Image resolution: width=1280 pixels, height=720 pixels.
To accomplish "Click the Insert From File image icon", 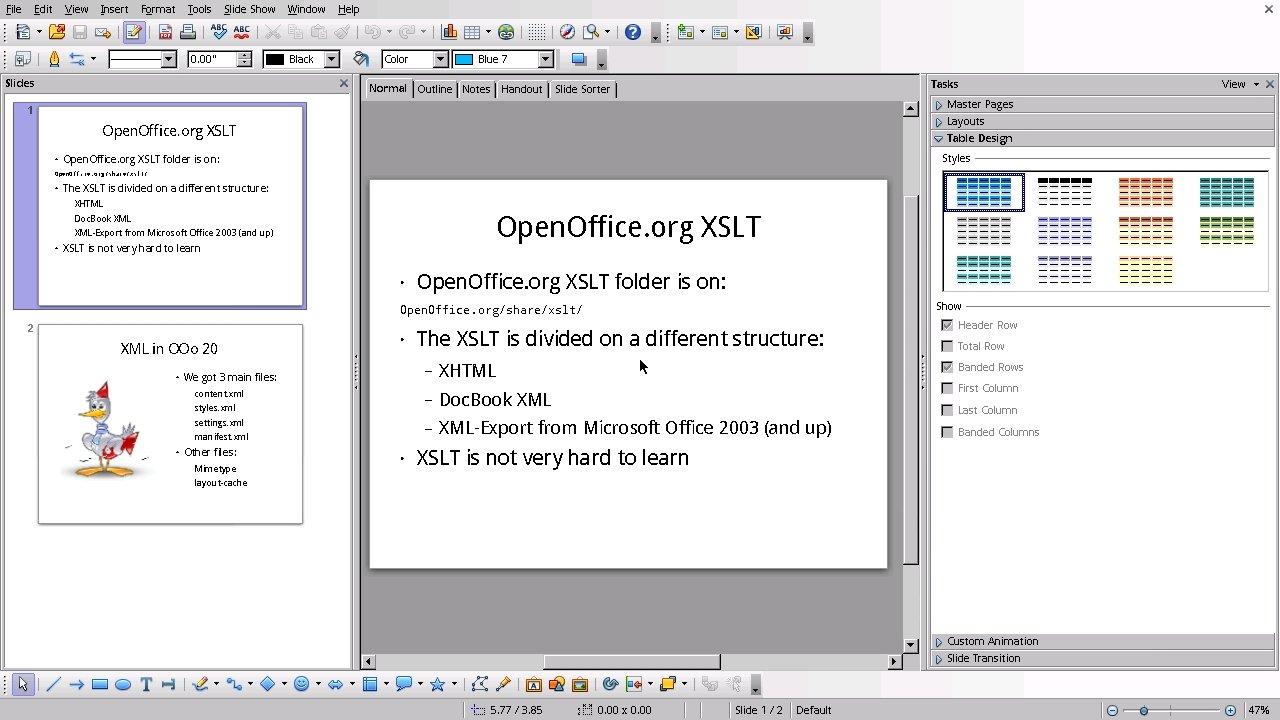I will [x=556, y=684].
